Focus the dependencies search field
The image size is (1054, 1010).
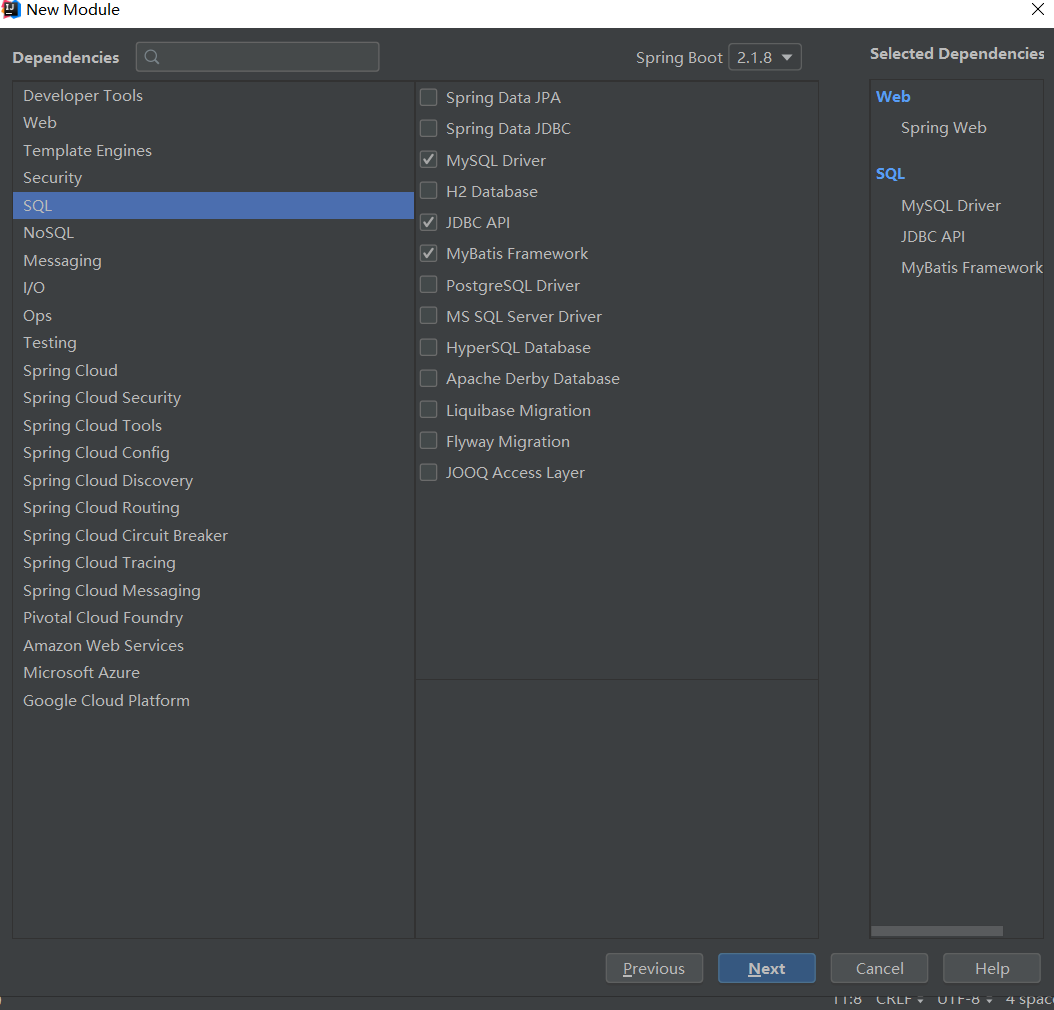[257, 57]
